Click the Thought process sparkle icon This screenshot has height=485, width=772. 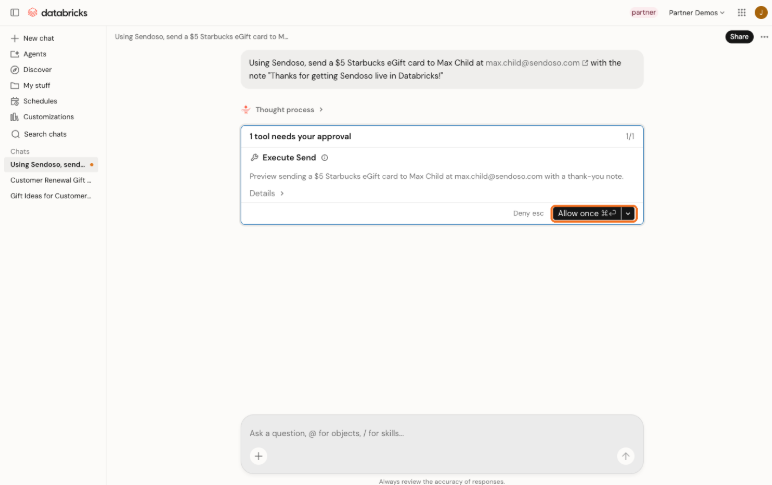coord(246,109)
